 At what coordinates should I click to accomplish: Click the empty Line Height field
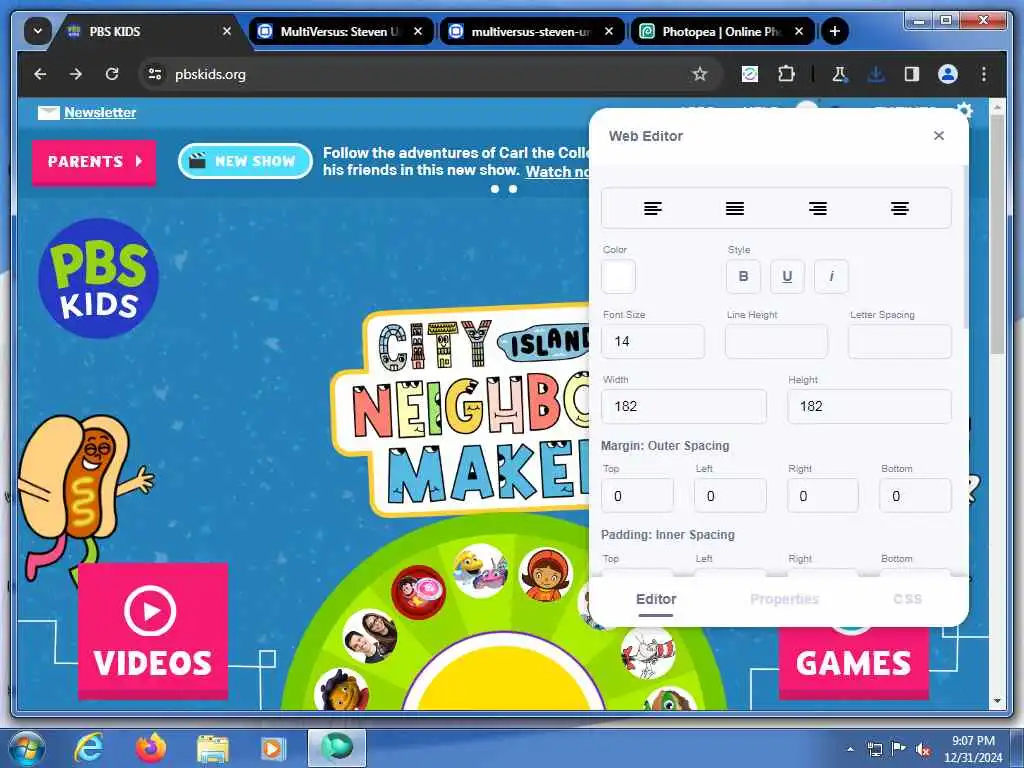coord(776,341)
